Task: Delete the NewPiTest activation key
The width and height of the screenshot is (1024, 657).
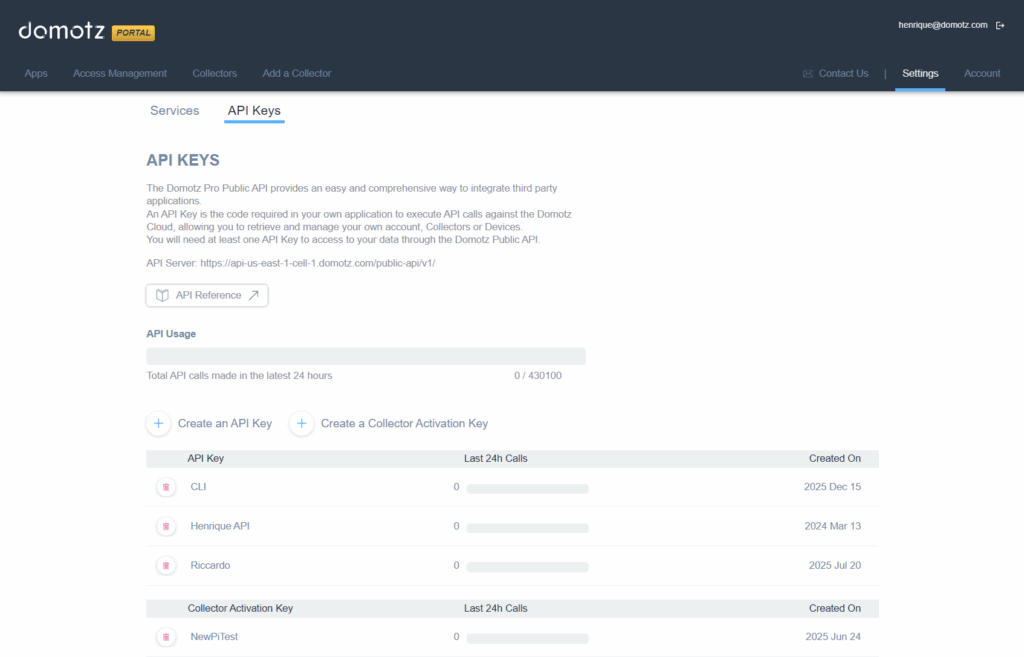Action: pos(166,637)
